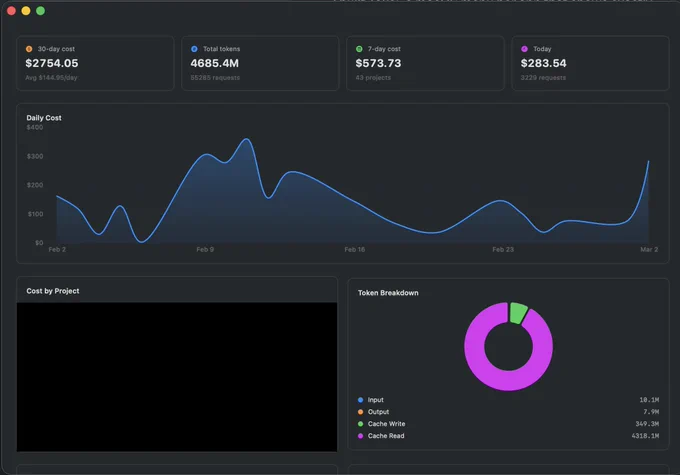
Task: Click the Feb 9 axis label
Action: click(x=205, y=249)
